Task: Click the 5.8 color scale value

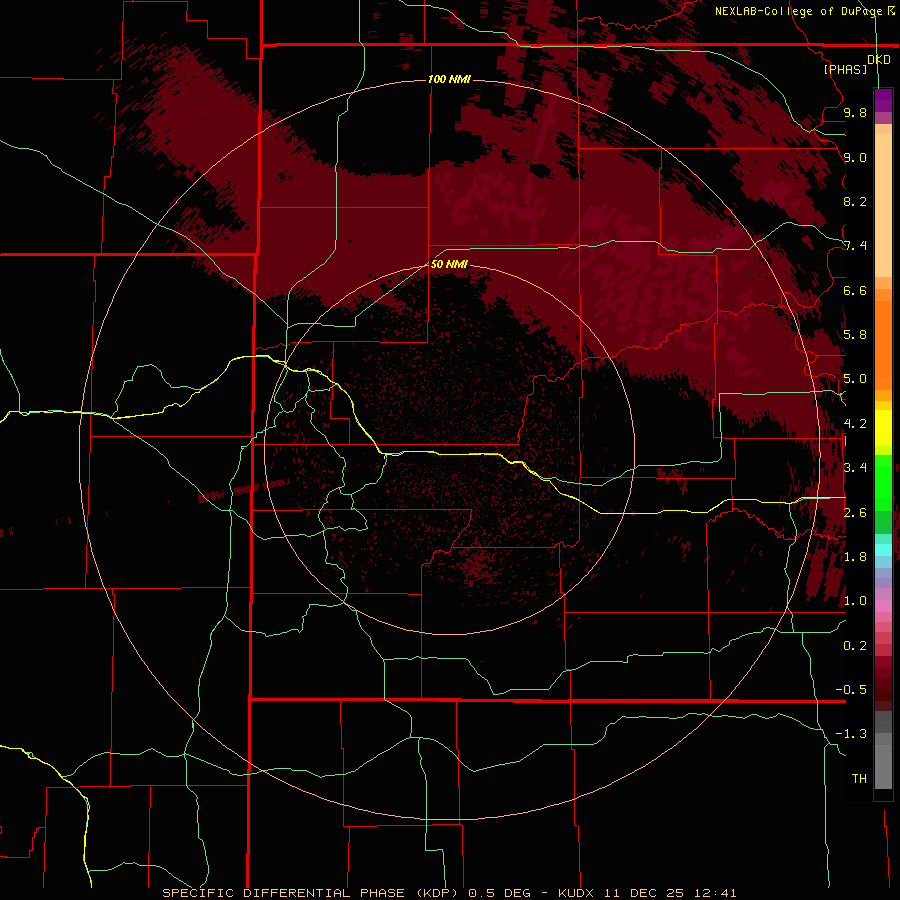Action: (855, 334)
